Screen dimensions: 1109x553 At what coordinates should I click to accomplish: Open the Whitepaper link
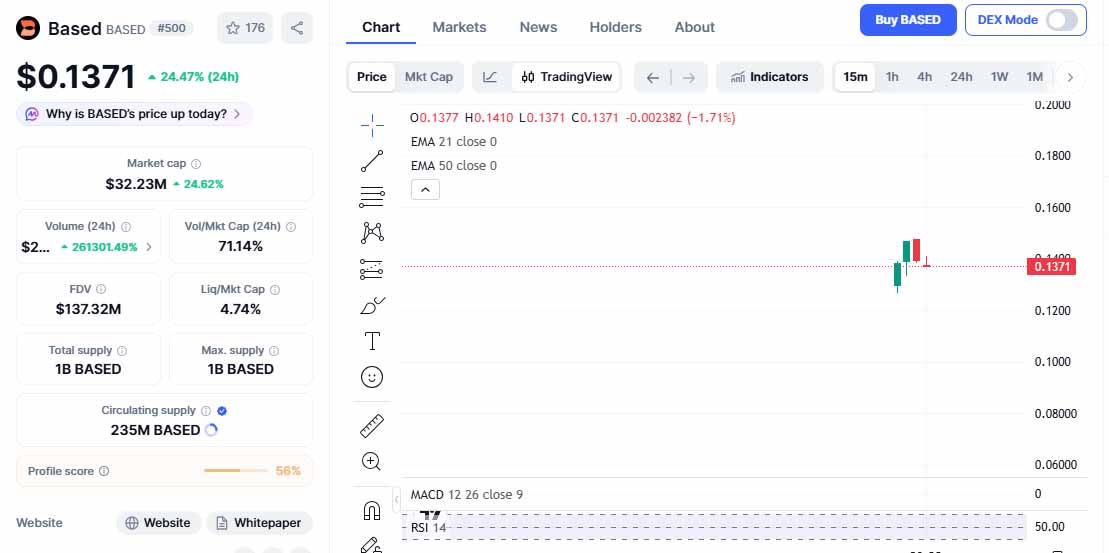click(x=259, y=523)
